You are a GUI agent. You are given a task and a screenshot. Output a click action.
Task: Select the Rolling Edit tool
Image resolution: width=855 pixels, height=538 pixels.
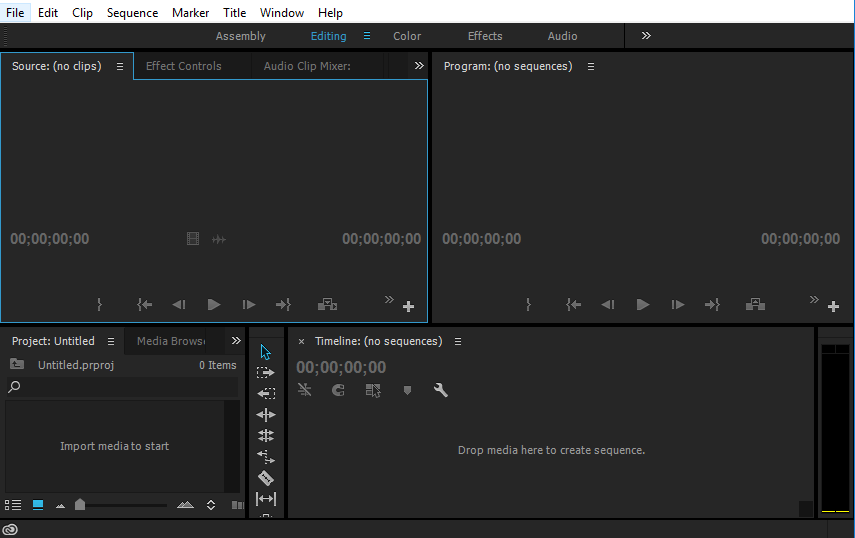(x=266, y=436)
